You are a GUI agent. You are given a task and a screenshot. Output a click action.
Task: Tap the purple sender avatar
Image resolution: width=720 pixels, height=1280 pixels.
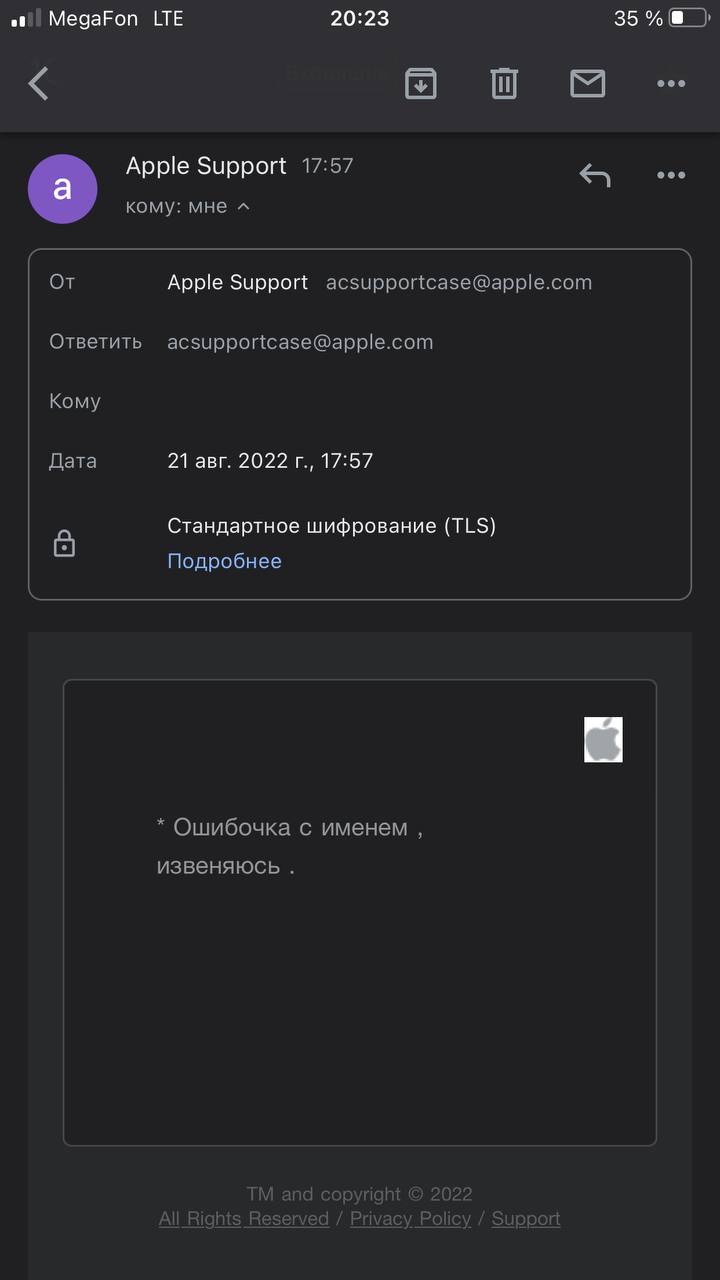tap(63, 188)
